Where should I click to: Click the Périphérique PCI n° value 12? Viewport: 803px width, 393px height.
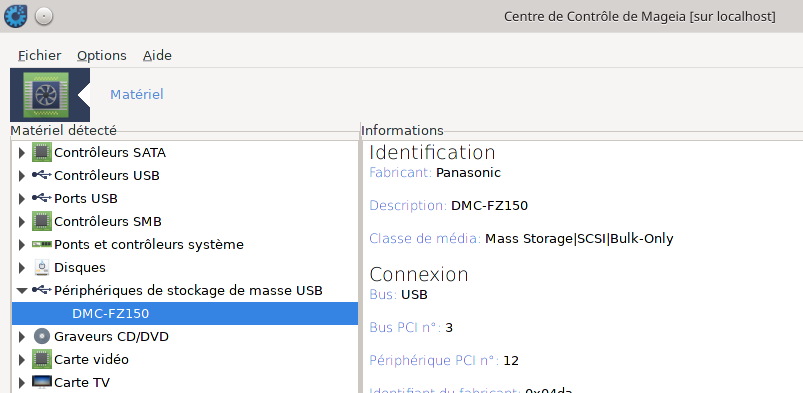pos(511,361)
